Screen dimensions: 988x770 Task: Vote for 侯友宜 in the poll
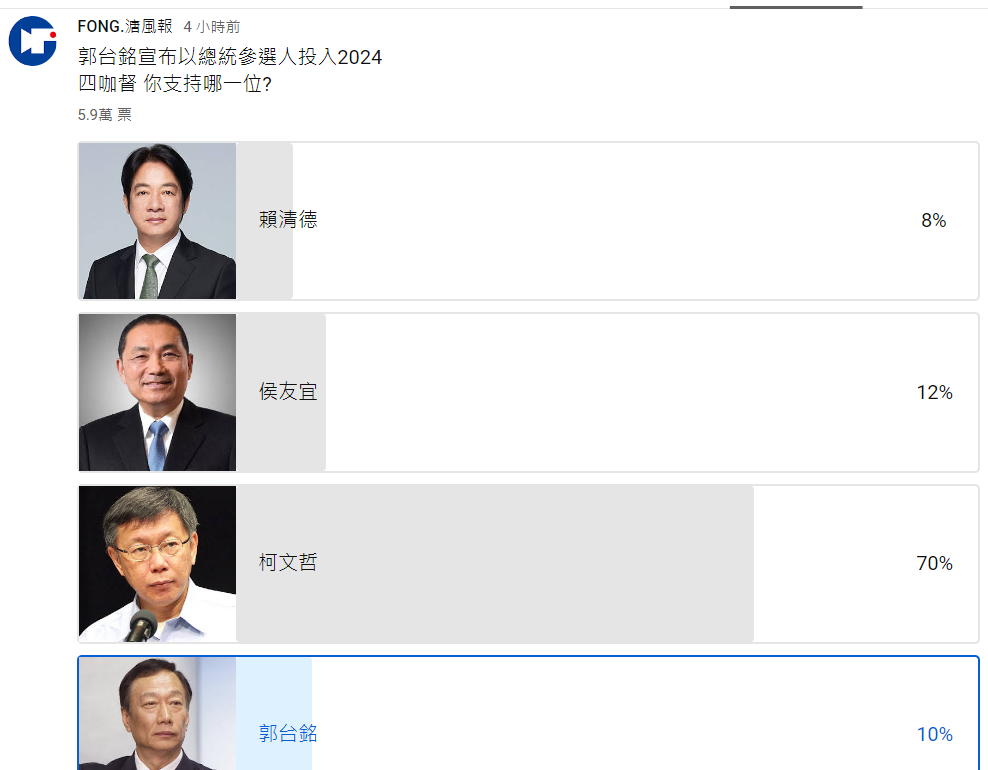[x=600, y=392]
